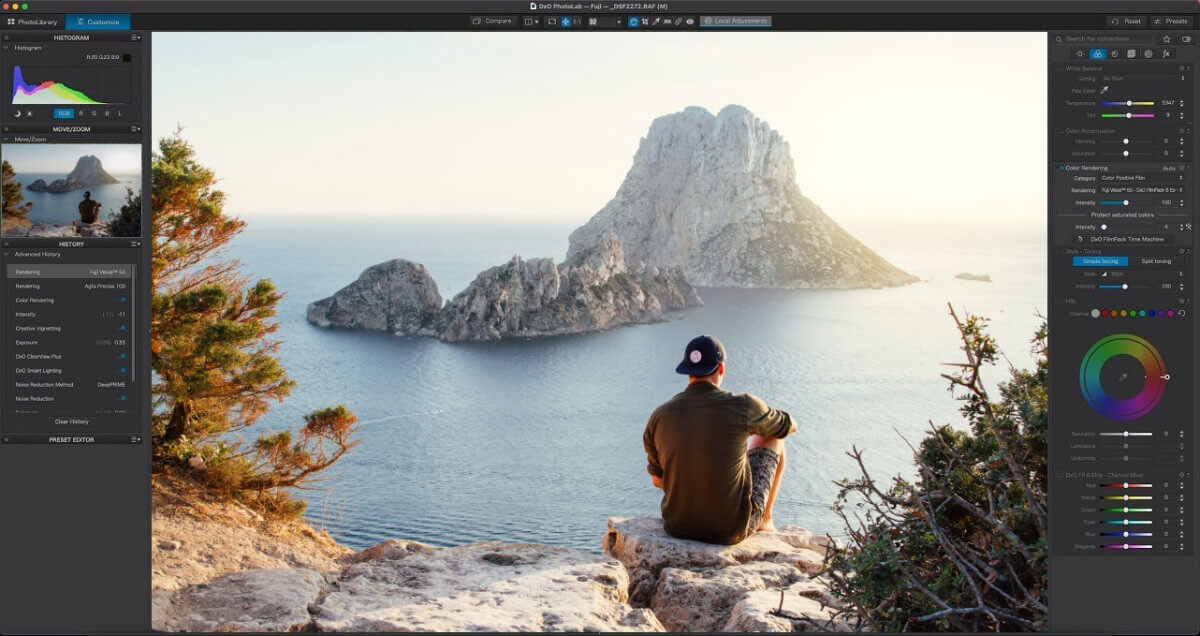
Task: Open the Watermark and effects tab
Action: coord(1148,54)
